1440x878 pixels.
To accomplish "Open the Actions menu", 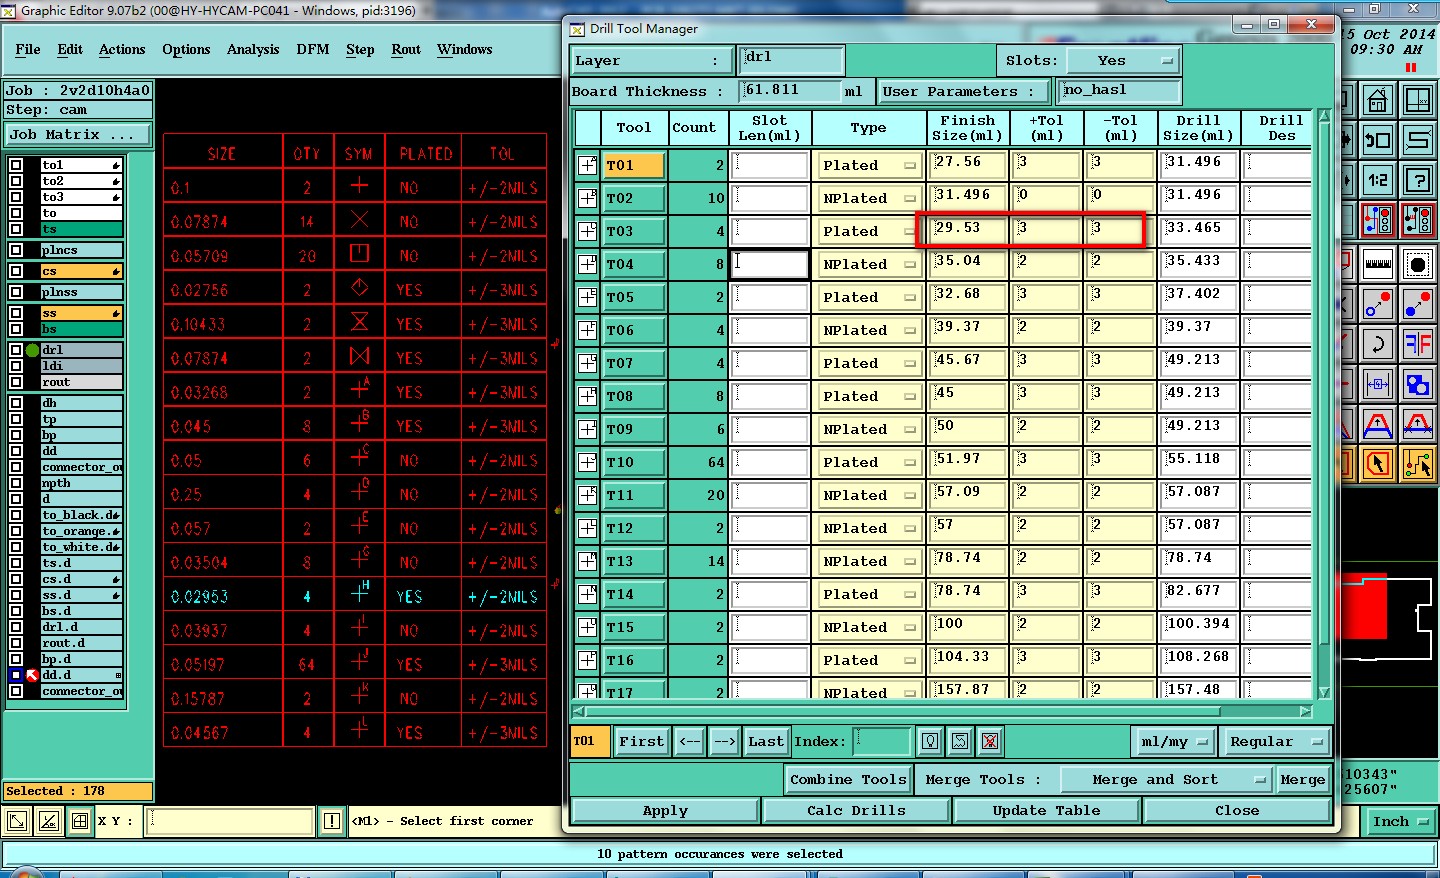I will click(122, 49).
